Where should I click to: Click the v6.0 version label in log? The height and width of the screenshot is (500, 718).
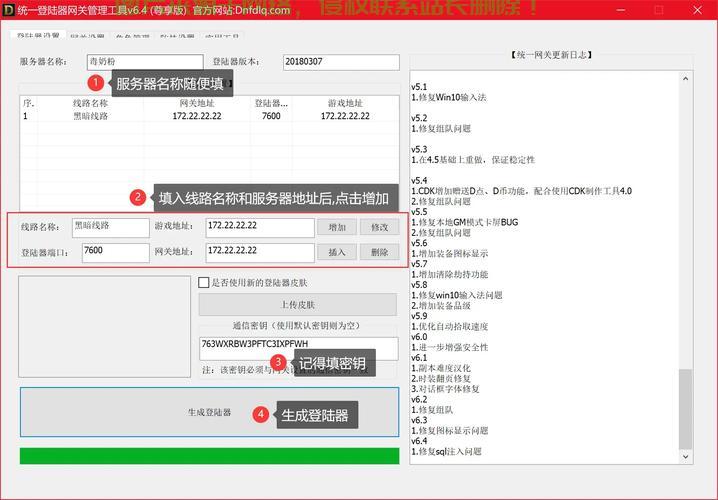419,337
